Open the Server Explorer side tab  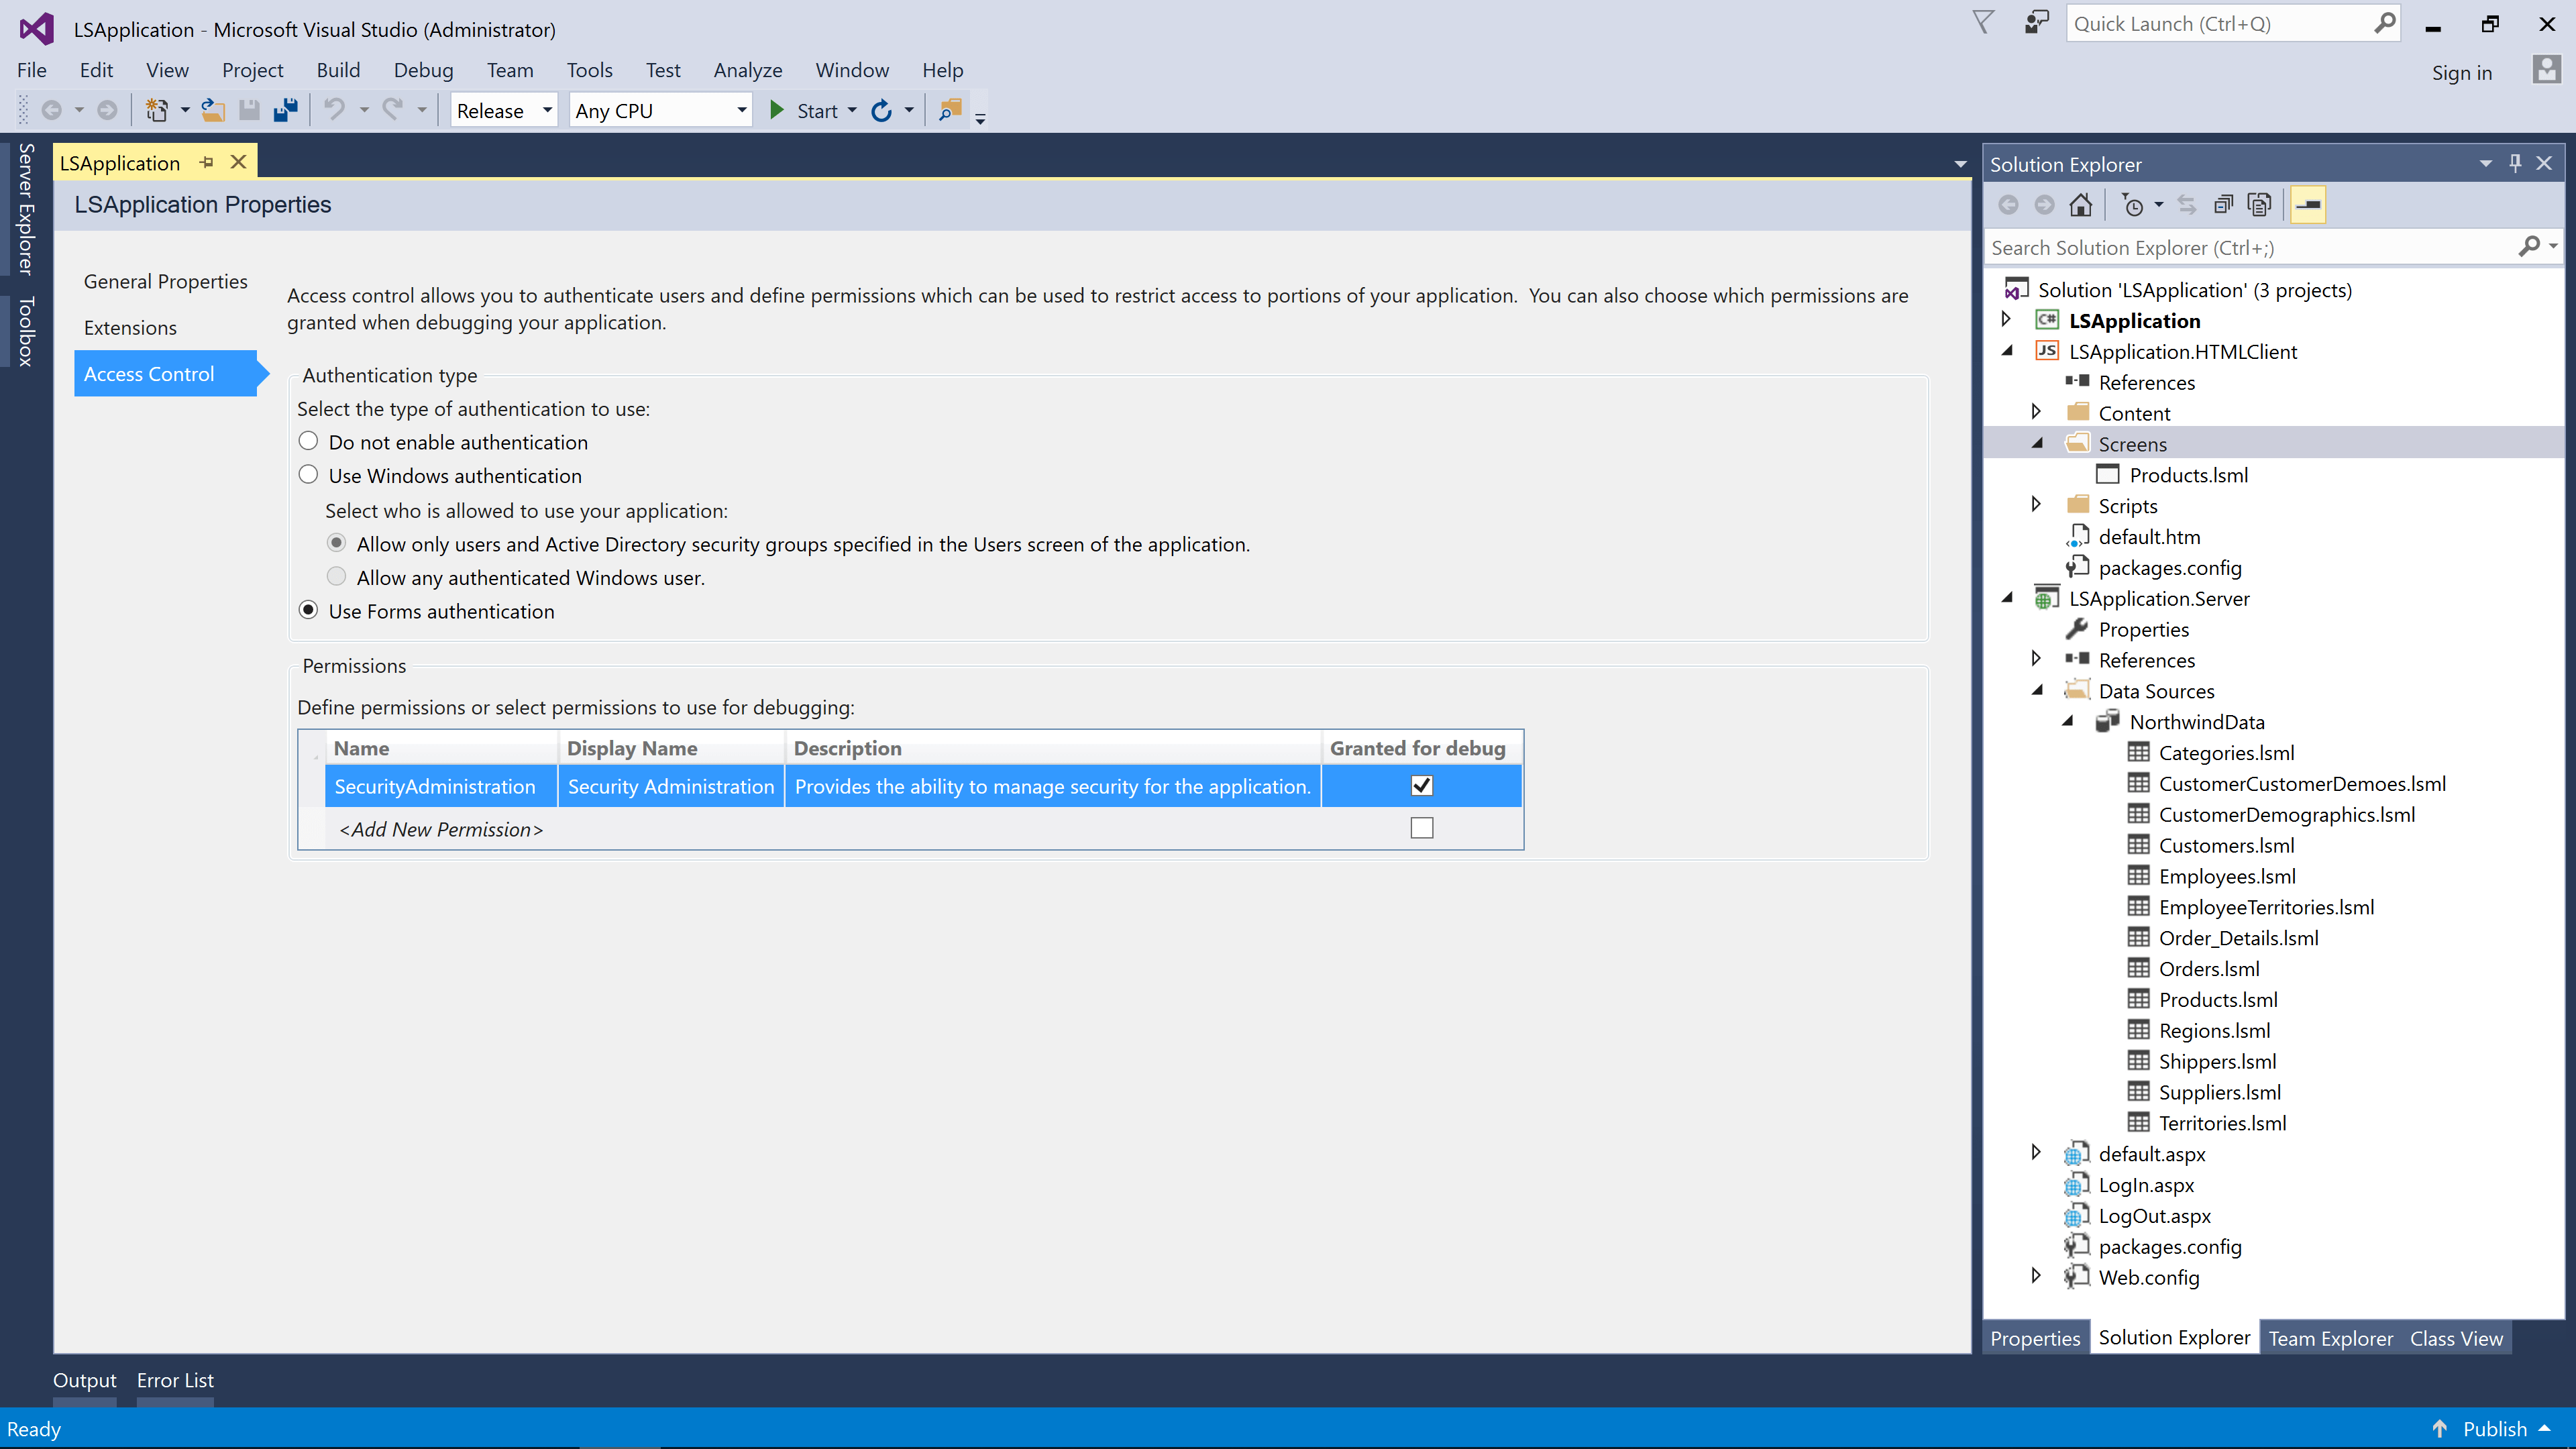click(x=26, y=209)
